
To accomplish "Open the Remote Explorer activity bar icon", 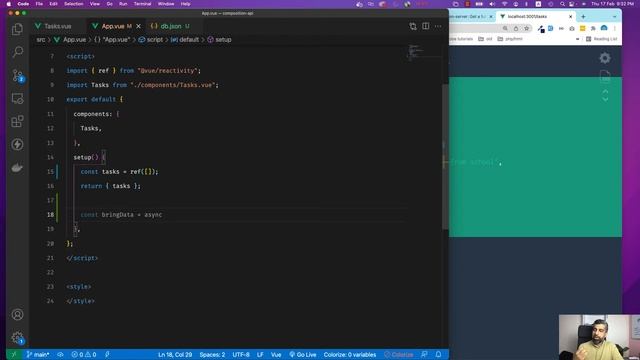I will [17, 98].
